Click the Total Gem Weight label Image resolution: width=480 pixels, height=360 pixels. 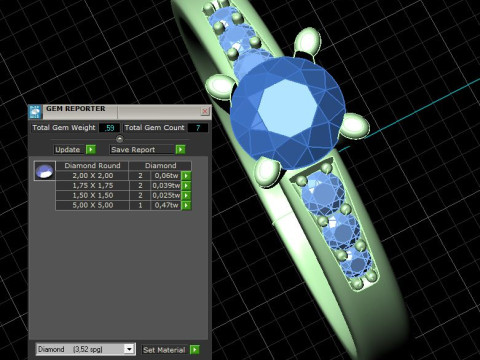pyautogui.click(x=64, y=128)
